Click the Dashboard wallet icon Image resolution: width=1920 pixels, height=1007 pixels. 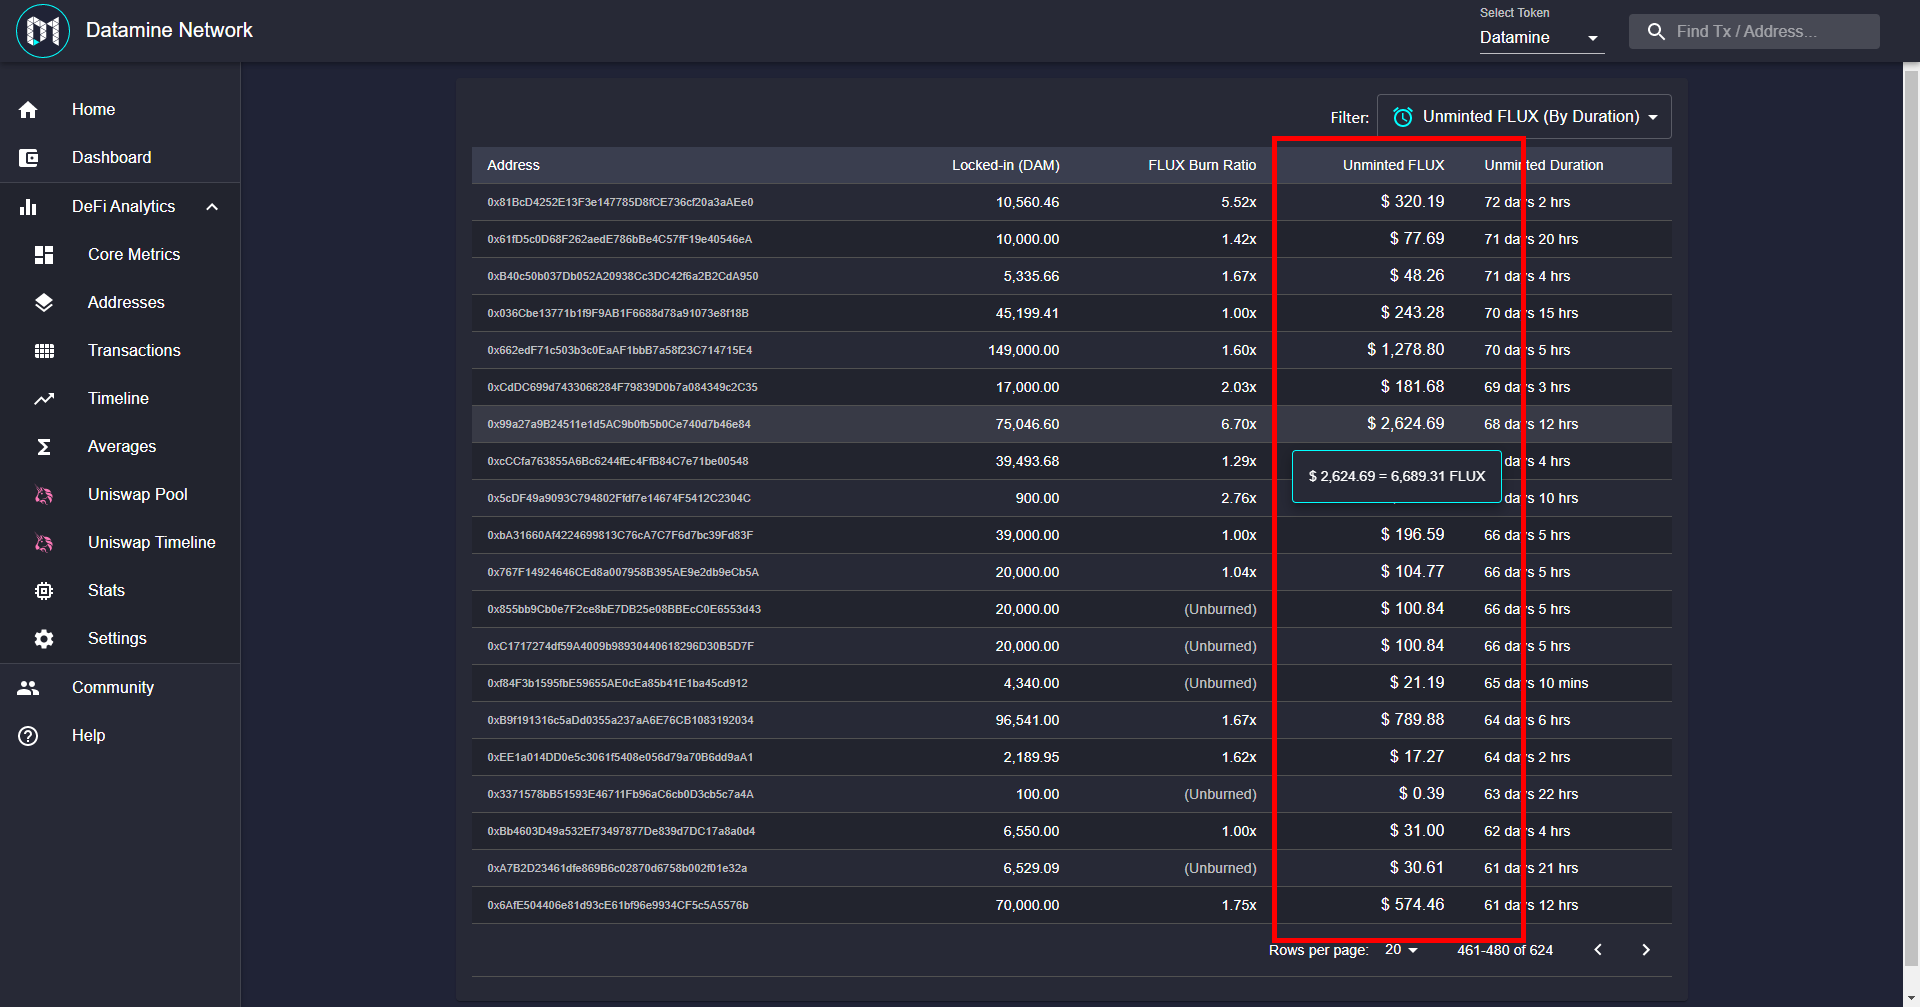pyautogui.click(x=28, y=158)
